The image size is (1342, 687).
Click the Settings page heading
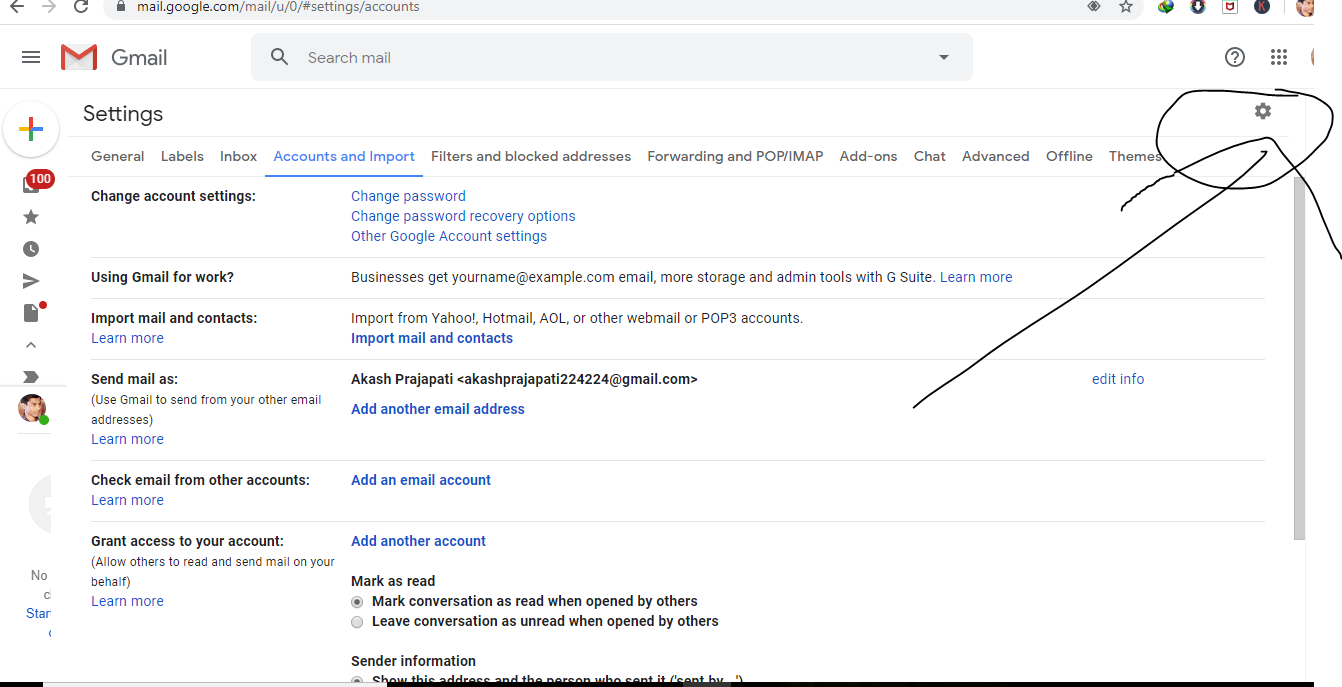tap(123, 114)
